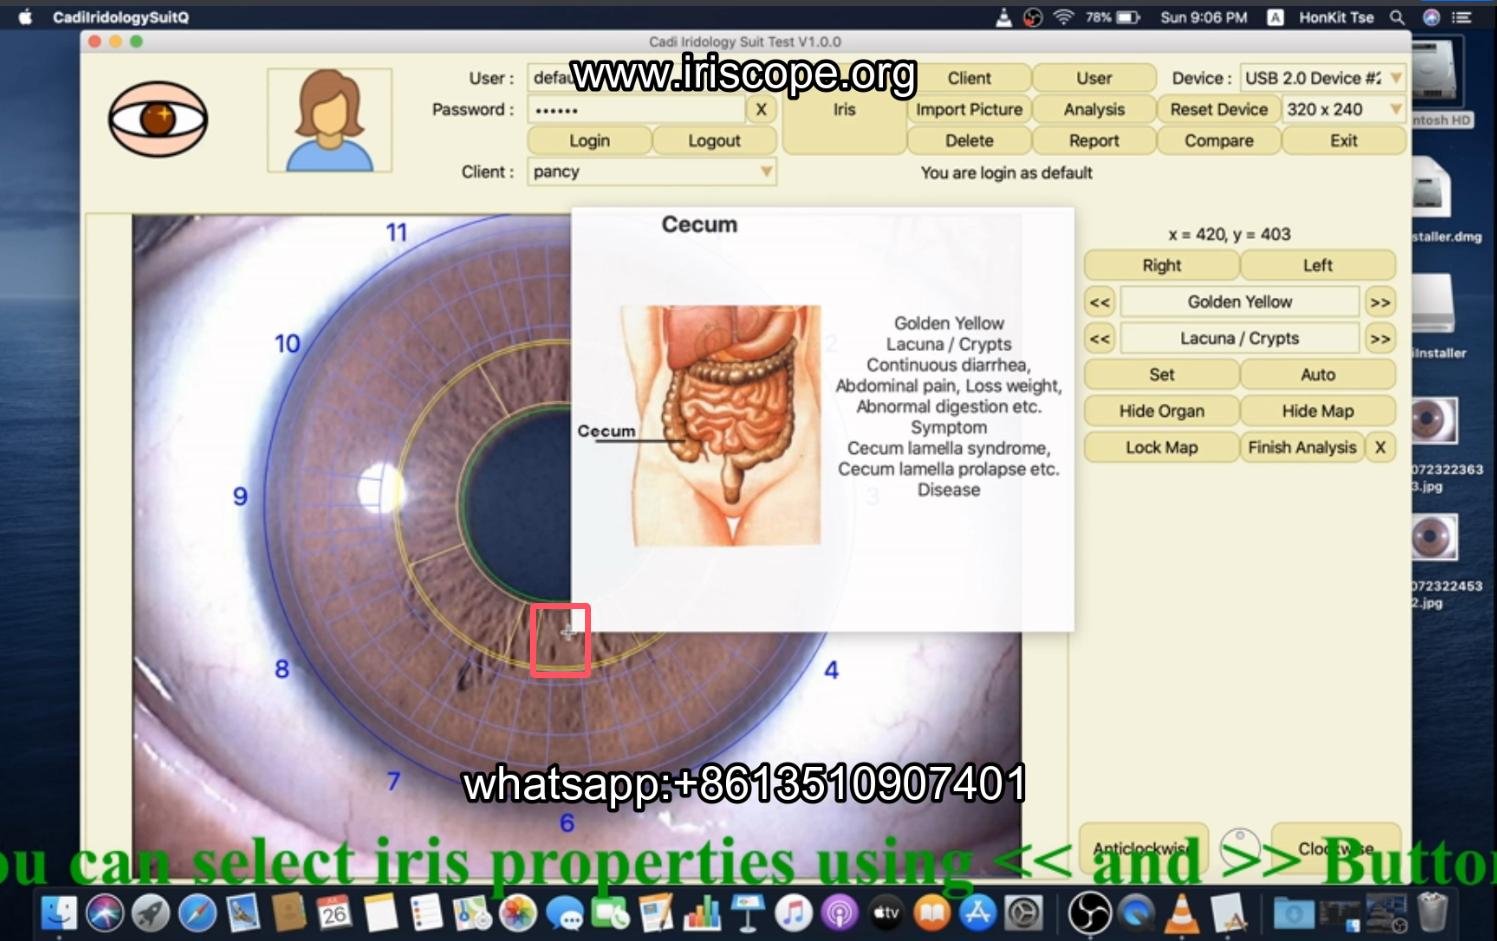The width and height of the screenshot is (1497, 941).
Task: Open Calendar in the Dock
Action: 335,912
